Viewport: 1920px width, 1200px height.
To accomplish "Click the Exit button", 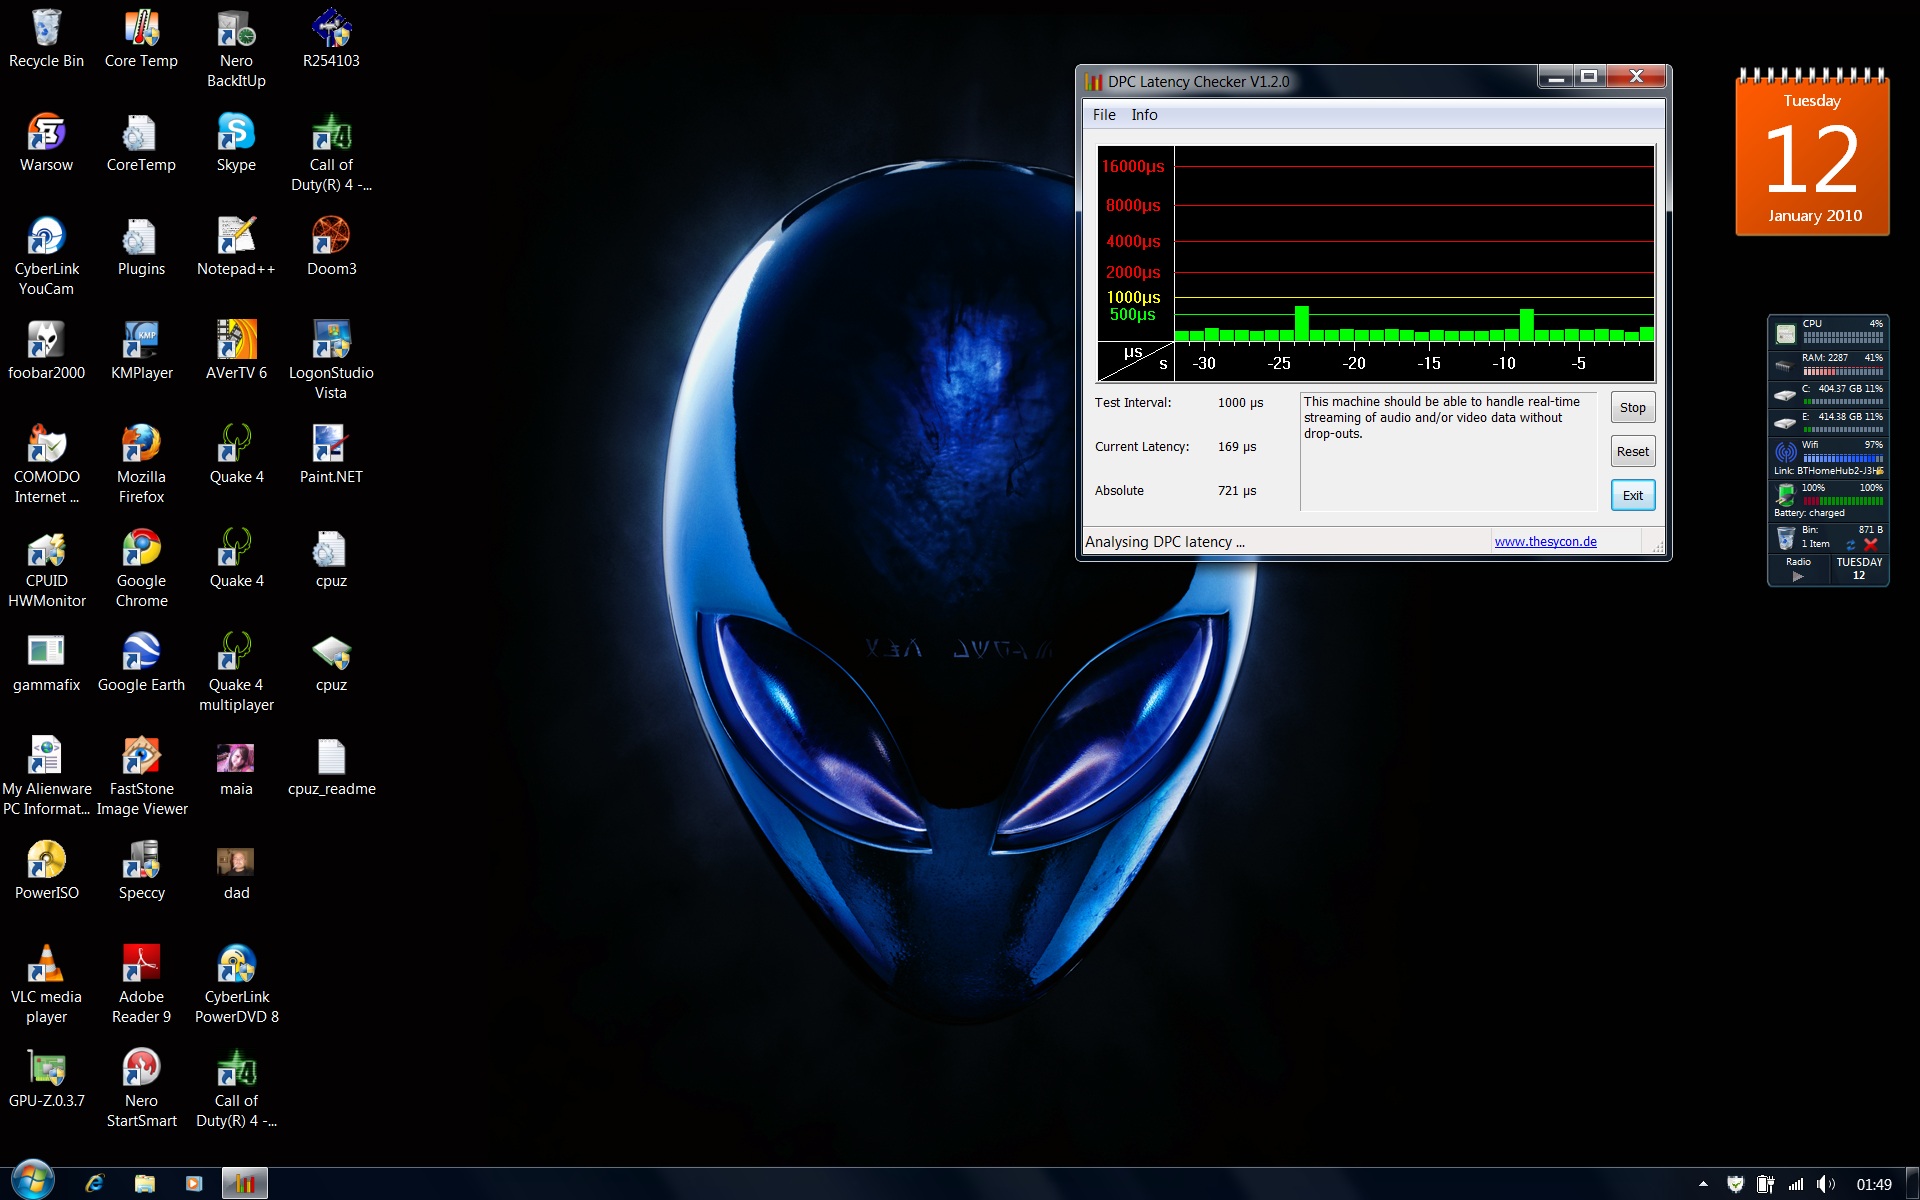I will tap(1632, 495).
